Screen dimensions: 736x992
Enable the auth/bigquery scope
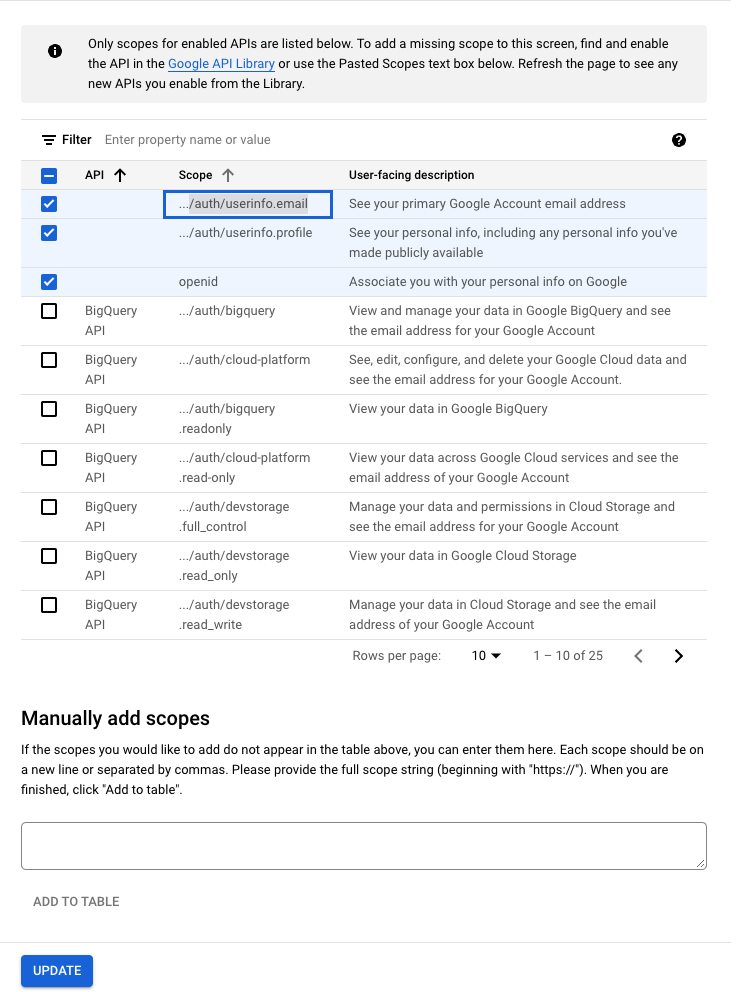(48, 311)
